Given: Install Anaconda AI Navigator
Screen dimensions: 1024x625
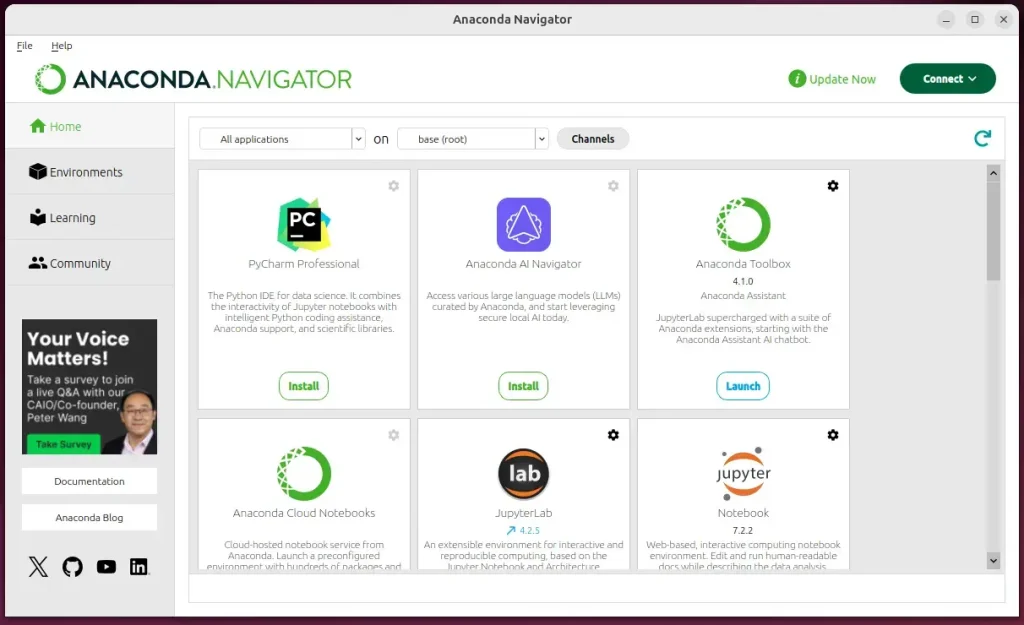Looking at the screenshot, I should [x=523, y=386].
